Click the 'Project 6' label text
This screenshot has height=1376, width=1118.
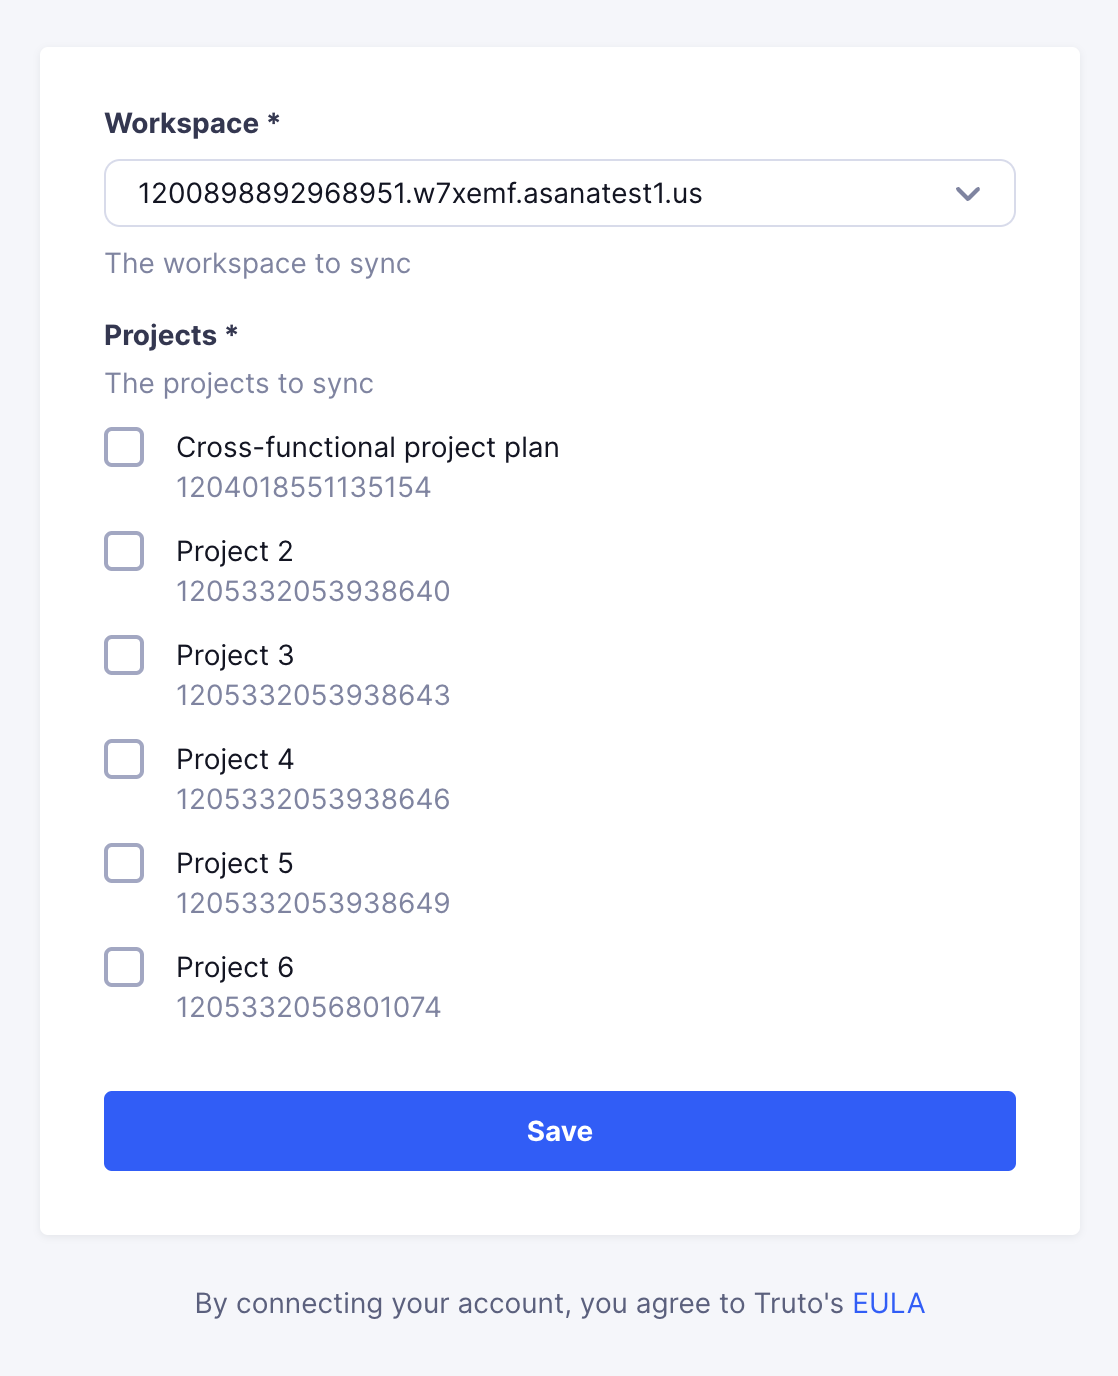(x=235, y=967)
